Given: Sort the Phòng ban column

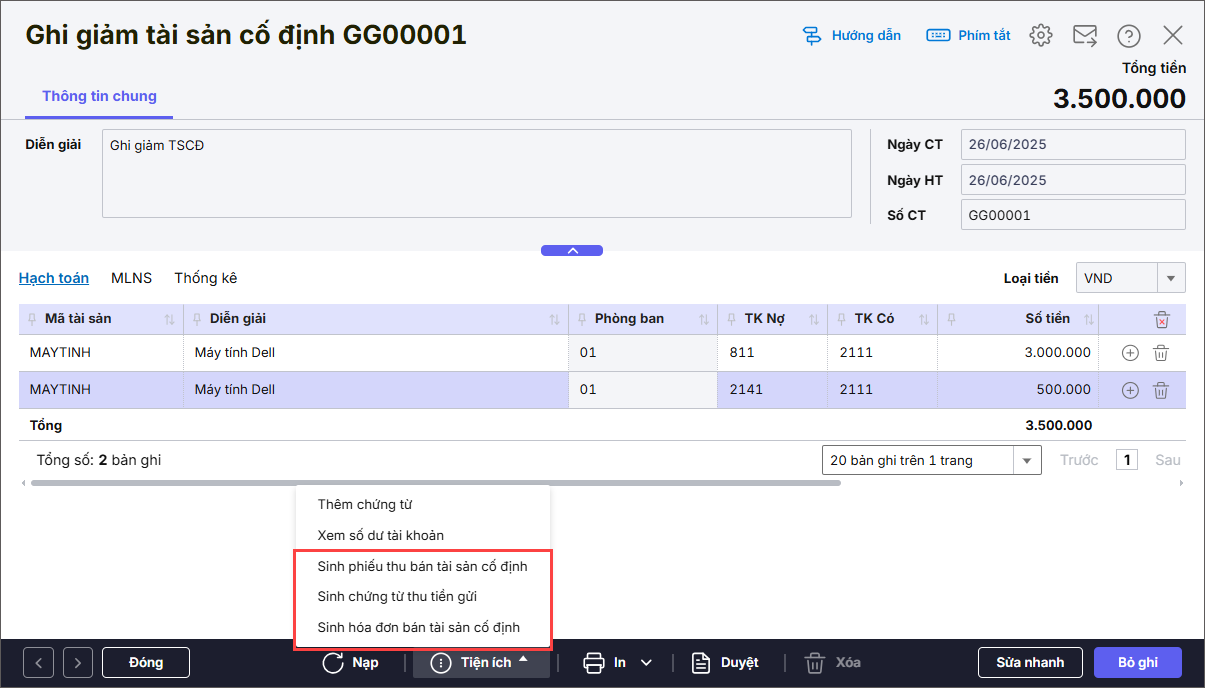Looking at the screenshot, I should point(704,320).
